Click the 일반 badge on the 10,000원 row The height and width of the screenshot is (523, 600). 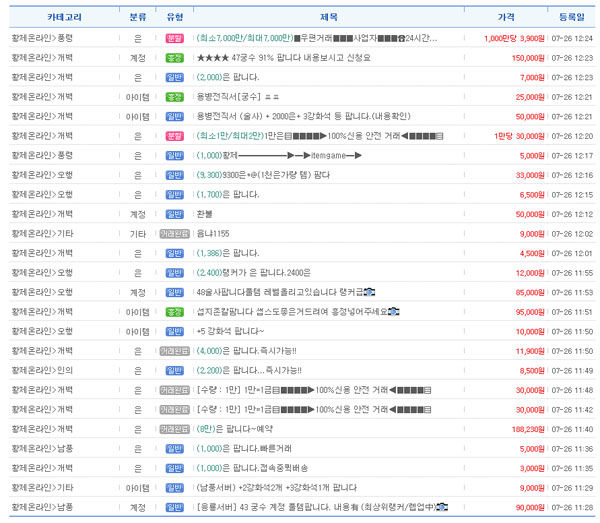point(174,332)
